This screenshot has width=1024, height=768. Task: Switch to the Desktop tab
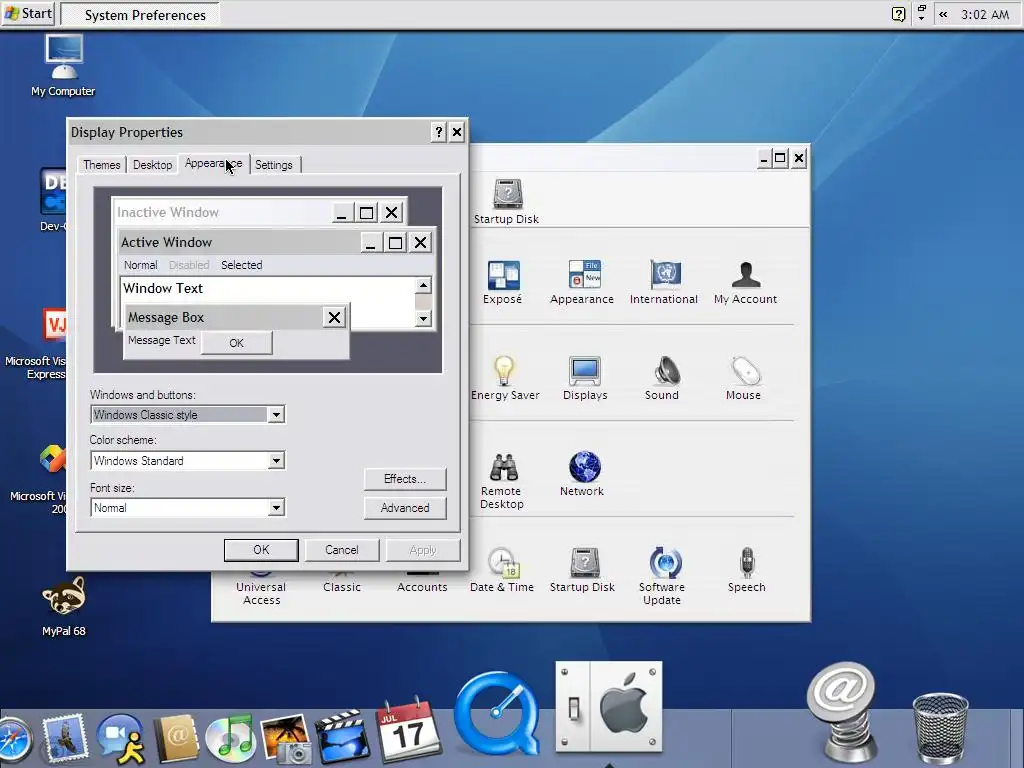pyautogui.click(x=152, y=165)
